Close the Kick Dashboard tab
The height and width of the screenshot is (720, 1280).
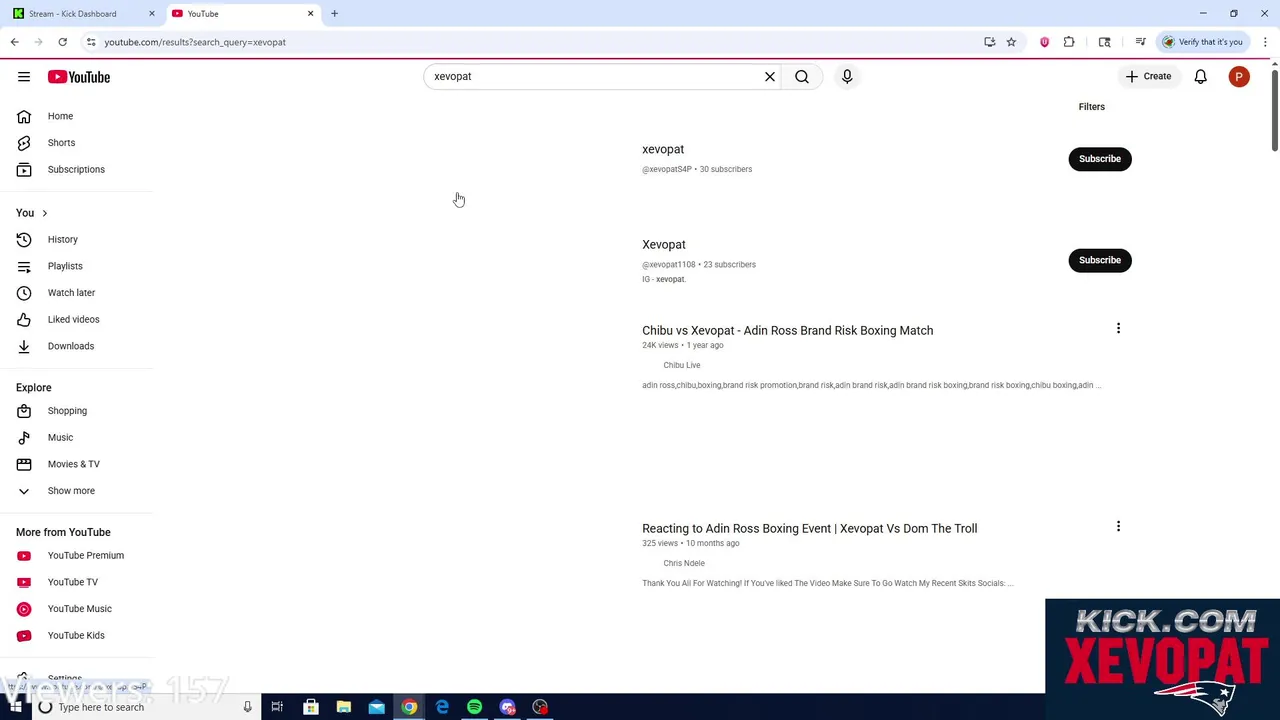click(152, 13)
